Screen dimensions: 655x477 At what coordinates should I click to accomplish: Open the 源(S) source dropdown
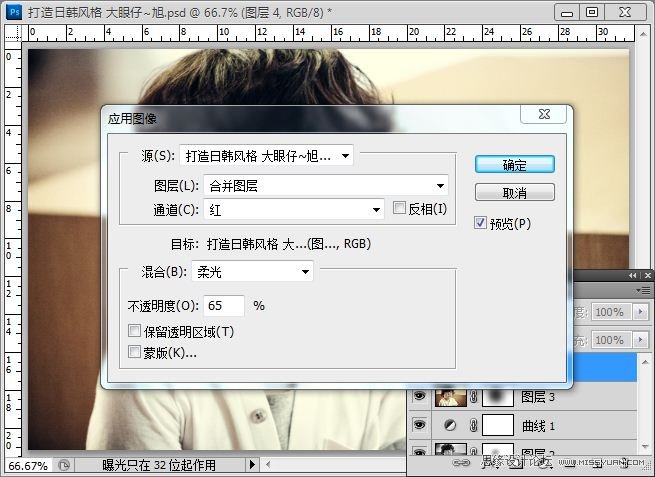tap(266, 156)
